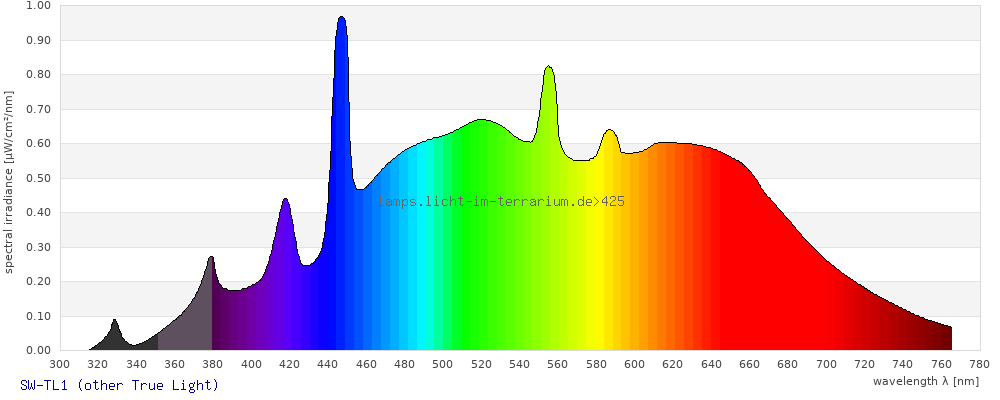
Task: Click the small dark peak near 328 nm
Action: (114, 326)
